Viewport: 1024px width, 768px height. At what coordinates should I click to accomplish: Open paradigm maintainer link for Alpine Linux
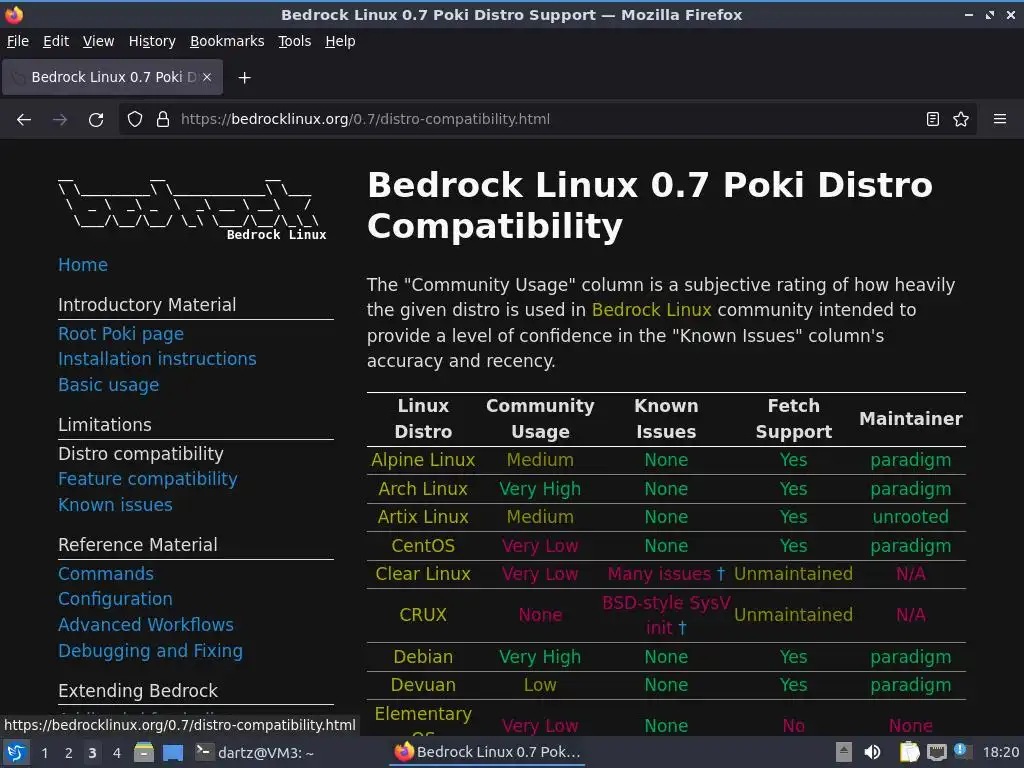tap(910, 460)
